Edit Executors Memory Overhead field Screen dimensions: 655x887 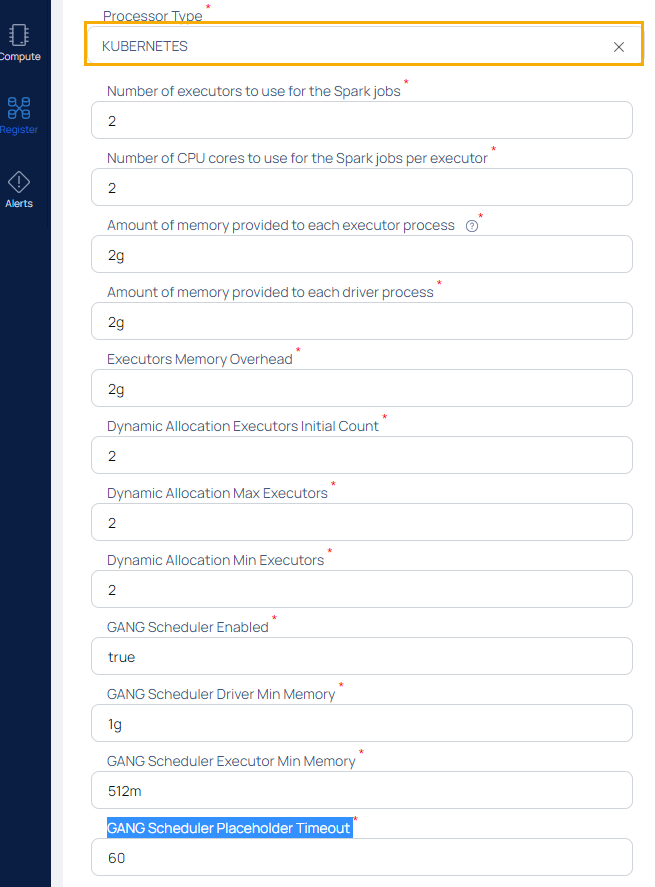tap(362, 388)
